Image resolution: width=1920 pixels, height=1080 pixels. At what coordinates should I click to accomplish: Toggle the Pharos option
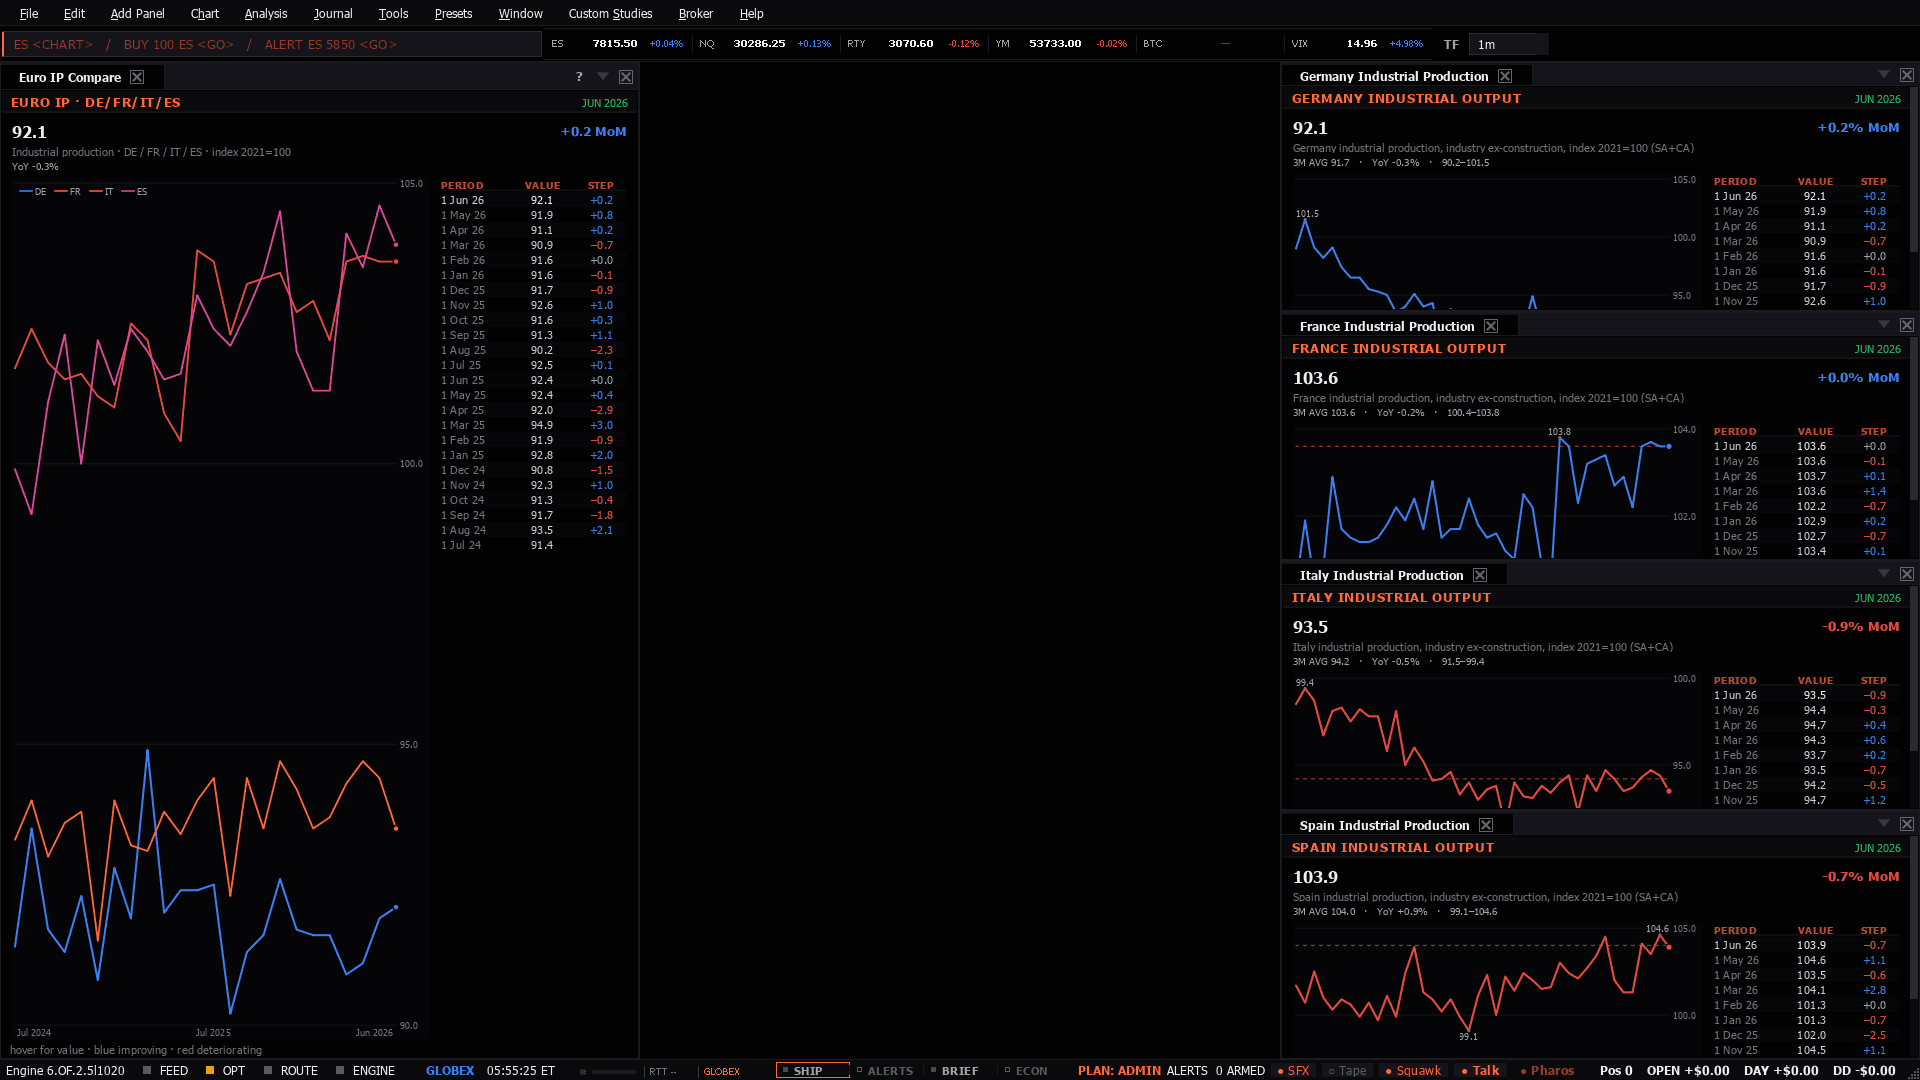[x=1547, y=1070]
